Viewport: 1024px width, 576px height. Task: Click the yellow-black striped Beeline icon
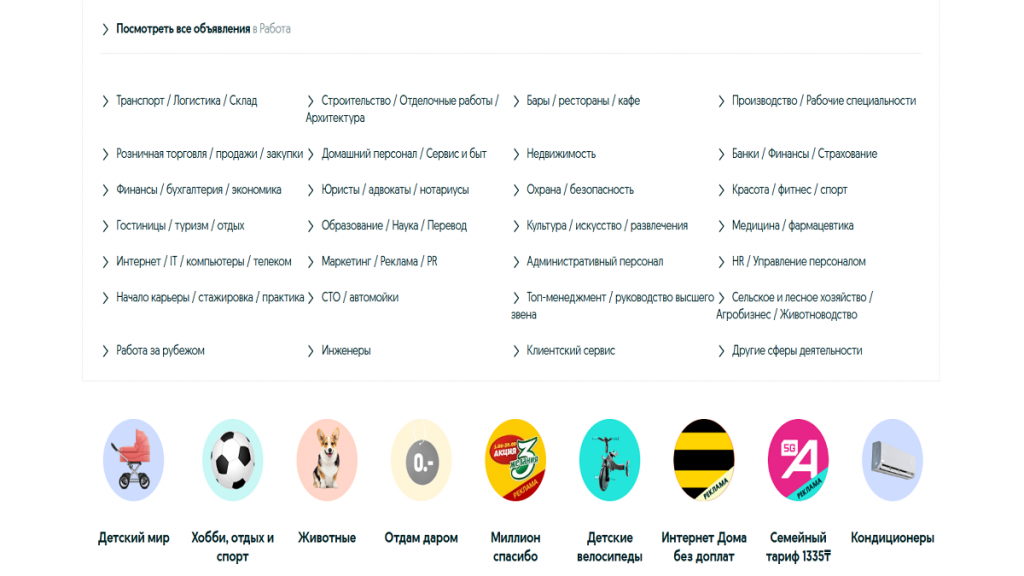coord(704,460)
